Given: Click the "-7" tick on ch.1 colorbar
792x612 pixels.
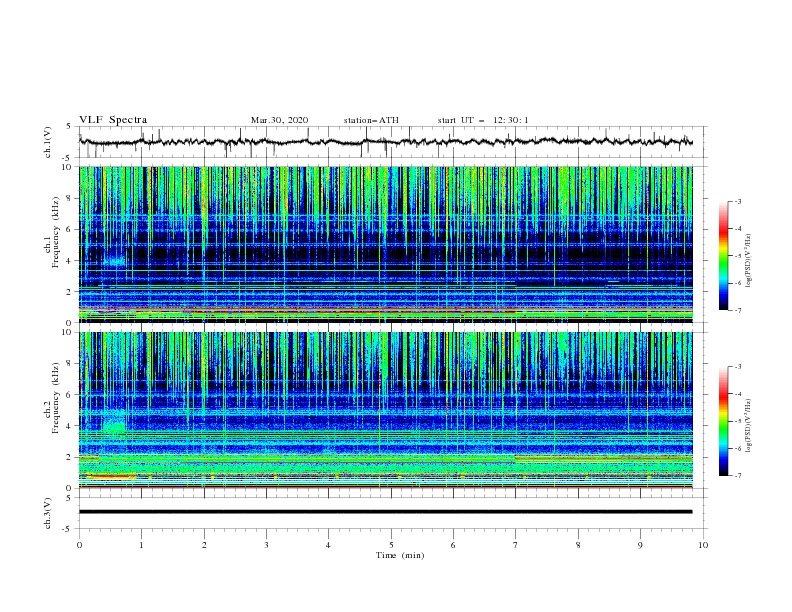Looking at the screenshot, I should click(x=738, y=310).
